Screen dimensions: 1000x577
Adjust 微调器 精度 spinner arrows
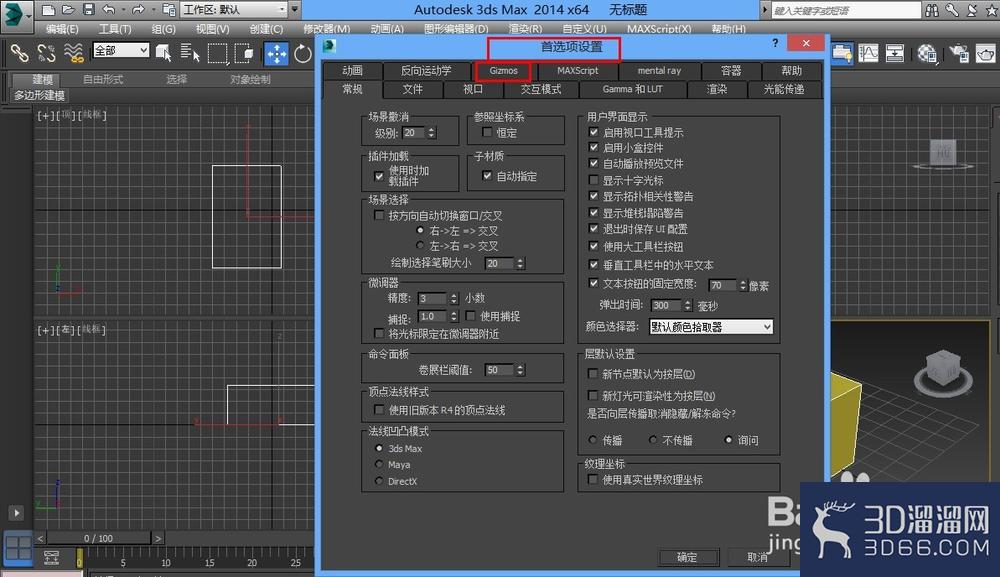tap(454, 298)
